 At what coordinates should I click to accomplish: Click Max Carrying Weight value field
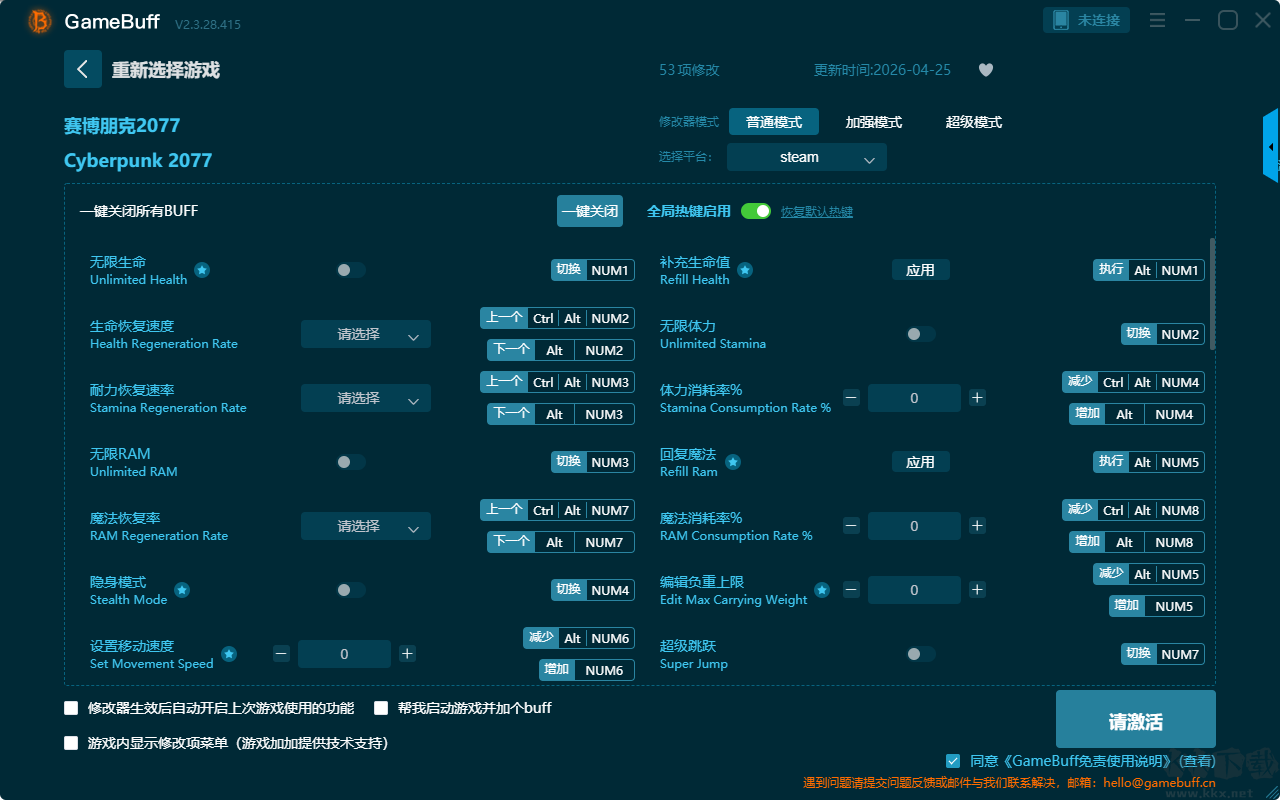pyautogui.click(x=914, y=590)
